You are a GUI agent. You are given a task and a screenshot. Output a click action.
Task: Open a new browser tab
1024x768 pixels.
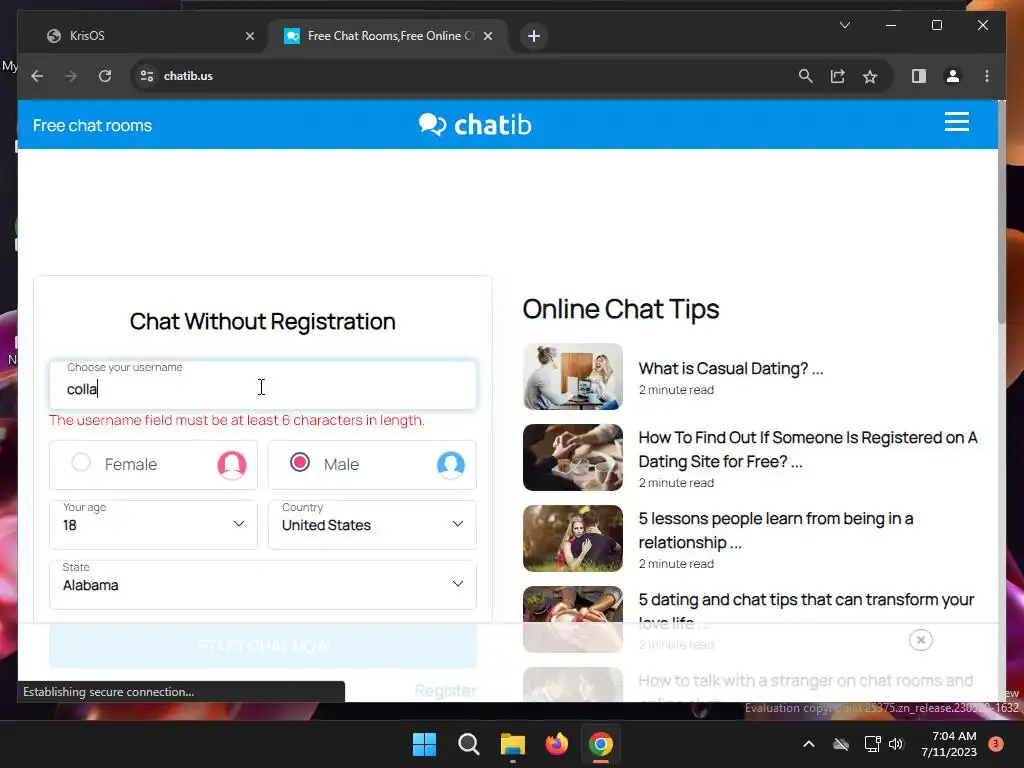pos(534,36)
